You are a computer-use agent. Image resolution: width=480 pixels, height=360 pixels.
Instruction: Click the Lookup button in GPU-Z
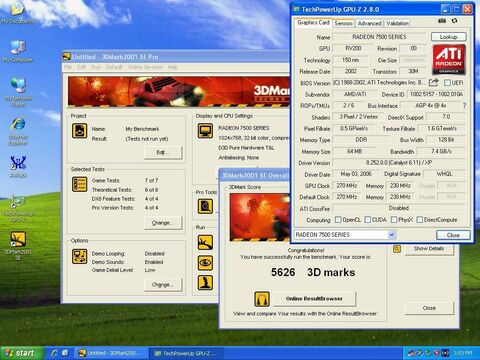tap(448, 37)
